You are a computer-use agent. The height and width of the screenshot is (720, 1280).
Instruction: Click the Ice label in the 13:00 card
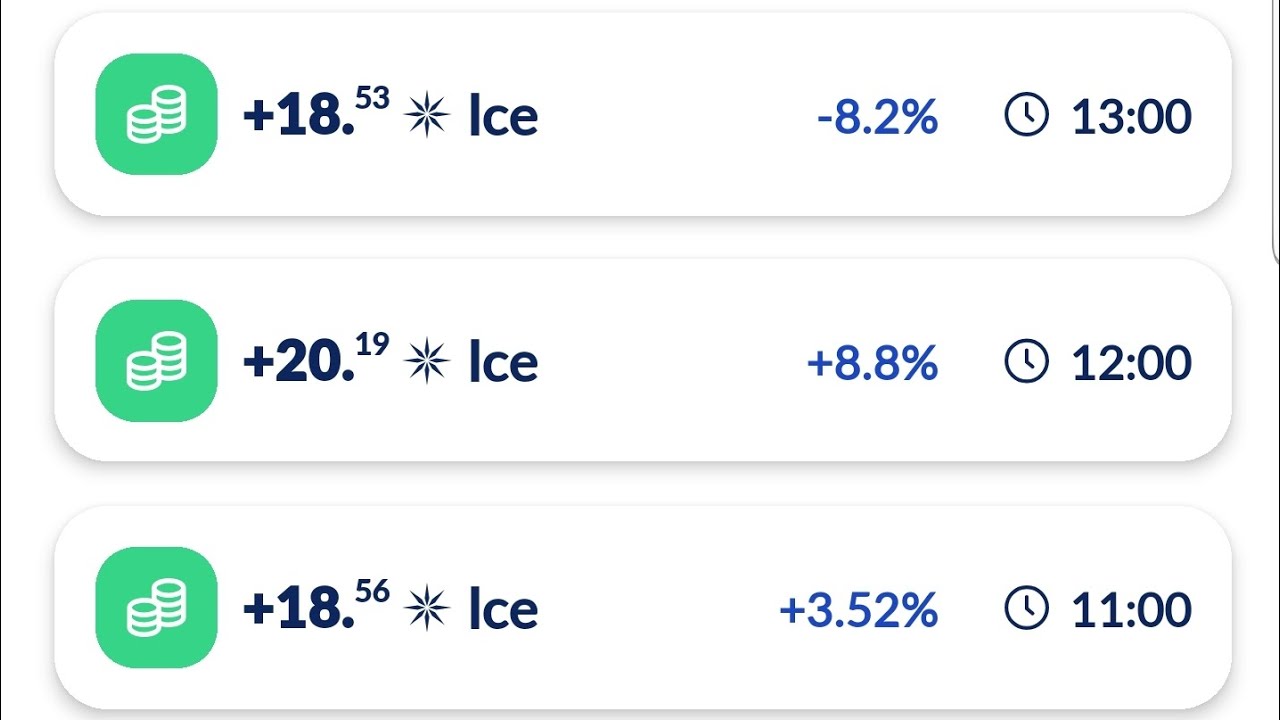[x=503, y=117]
